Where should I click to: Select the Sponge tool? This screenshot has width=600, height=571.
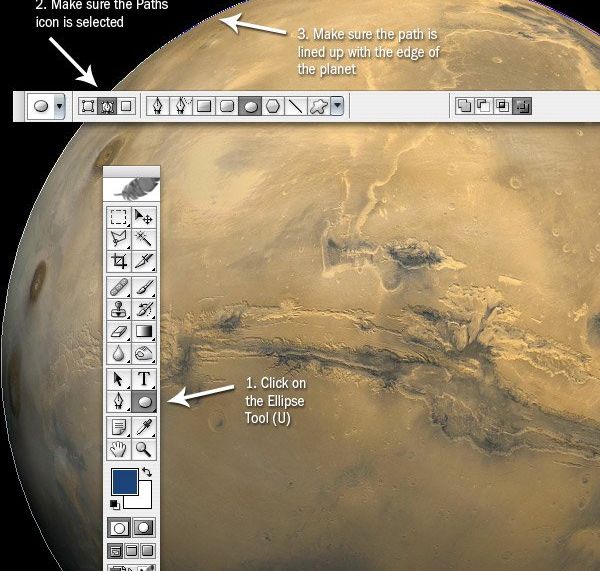(144, 354)
